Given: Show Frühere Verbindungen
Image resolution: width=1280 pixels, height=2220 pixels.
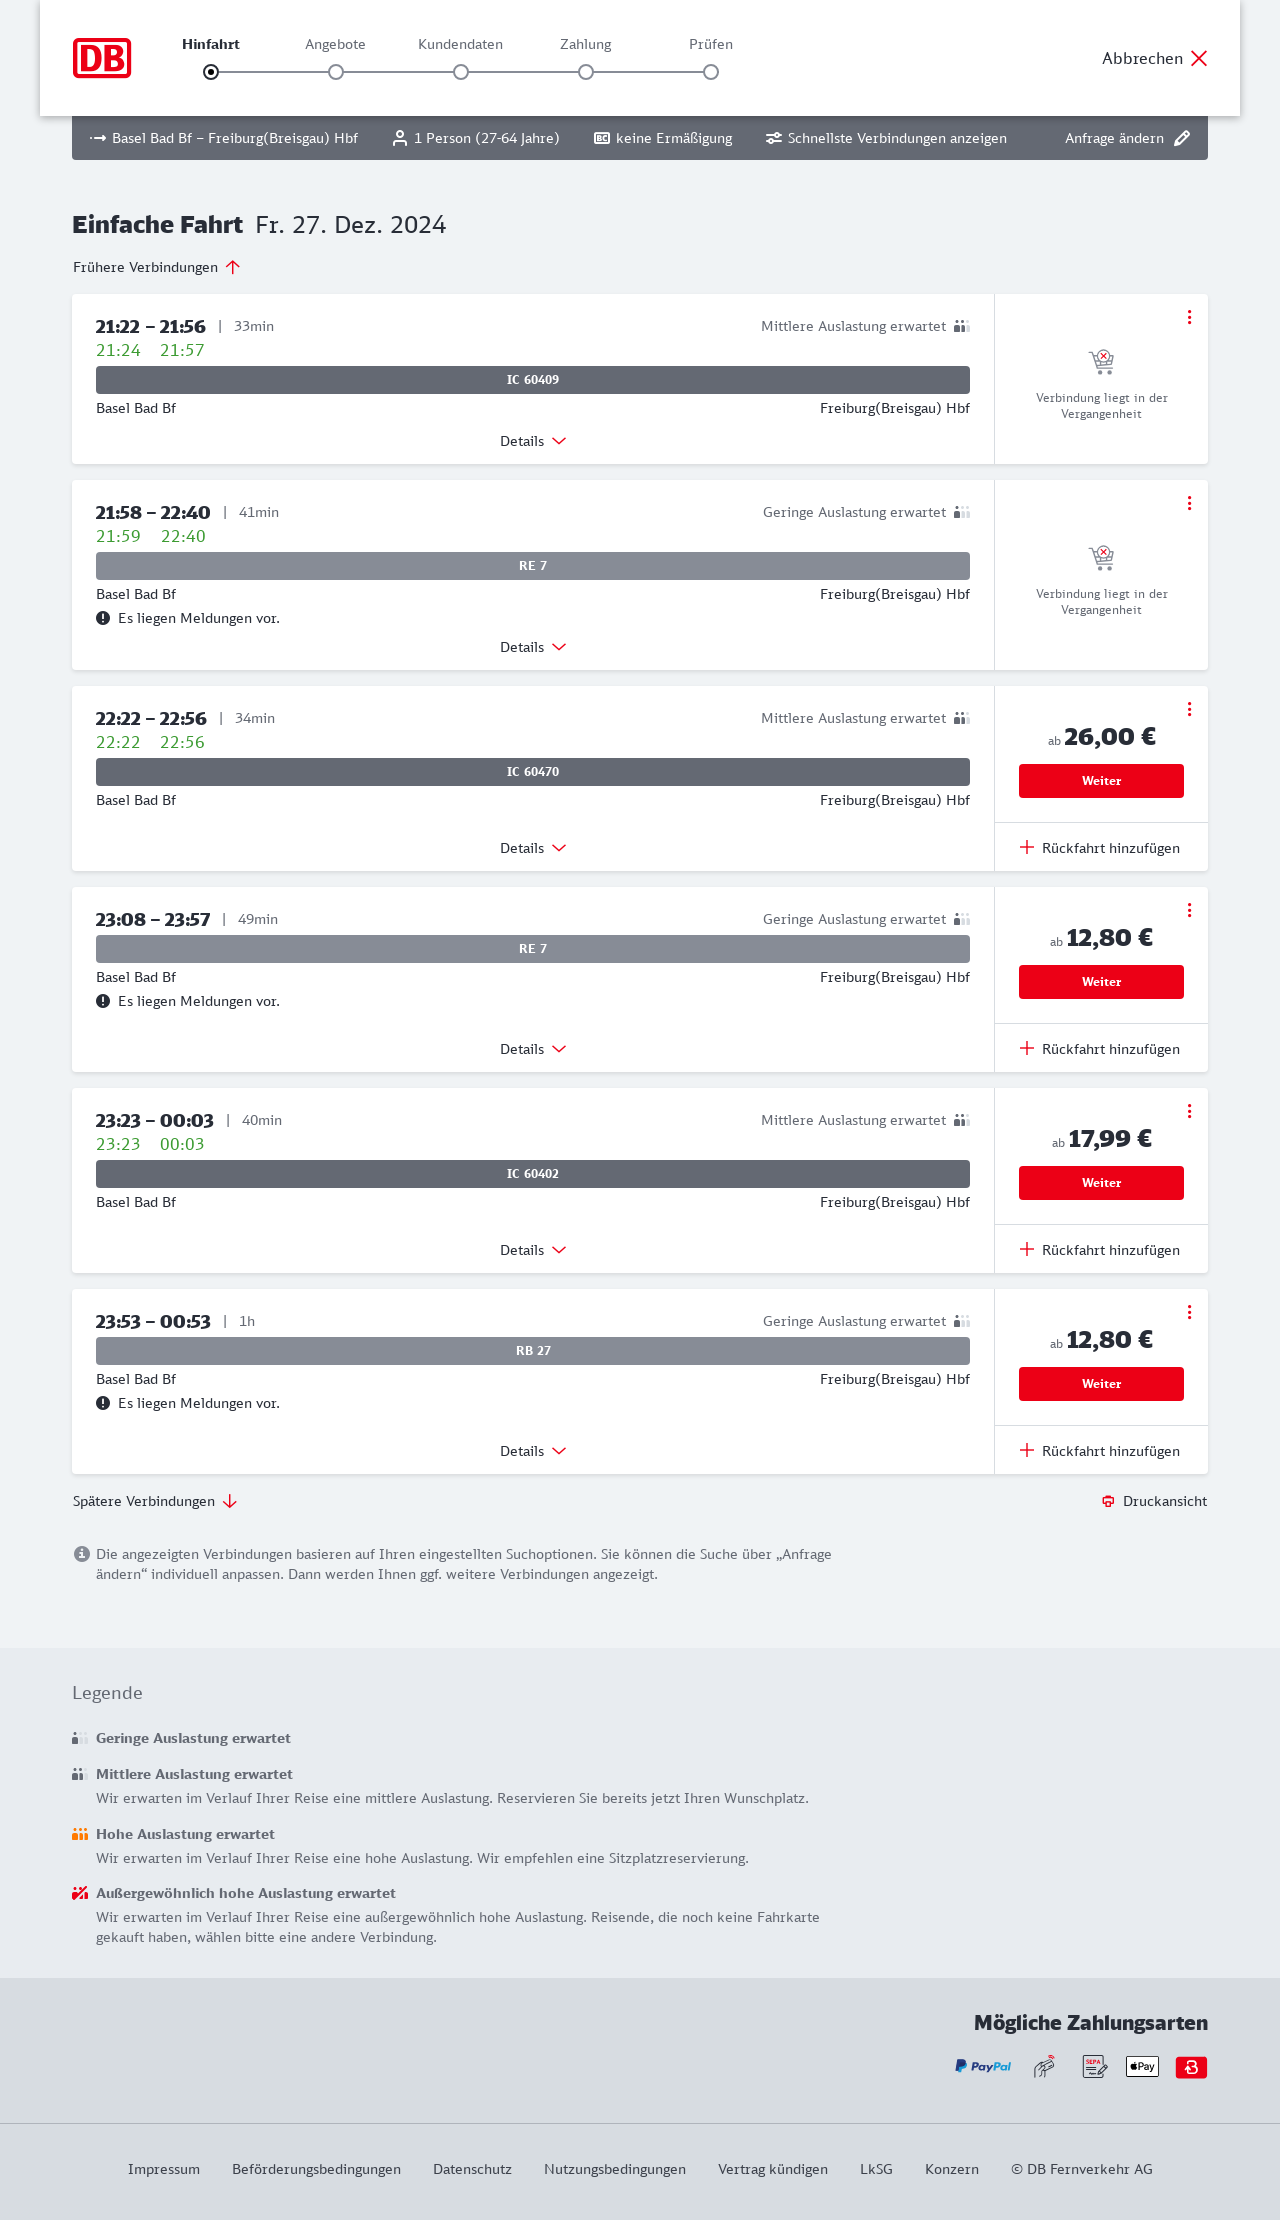Looking at the screenshot, I should coord(156,267).
